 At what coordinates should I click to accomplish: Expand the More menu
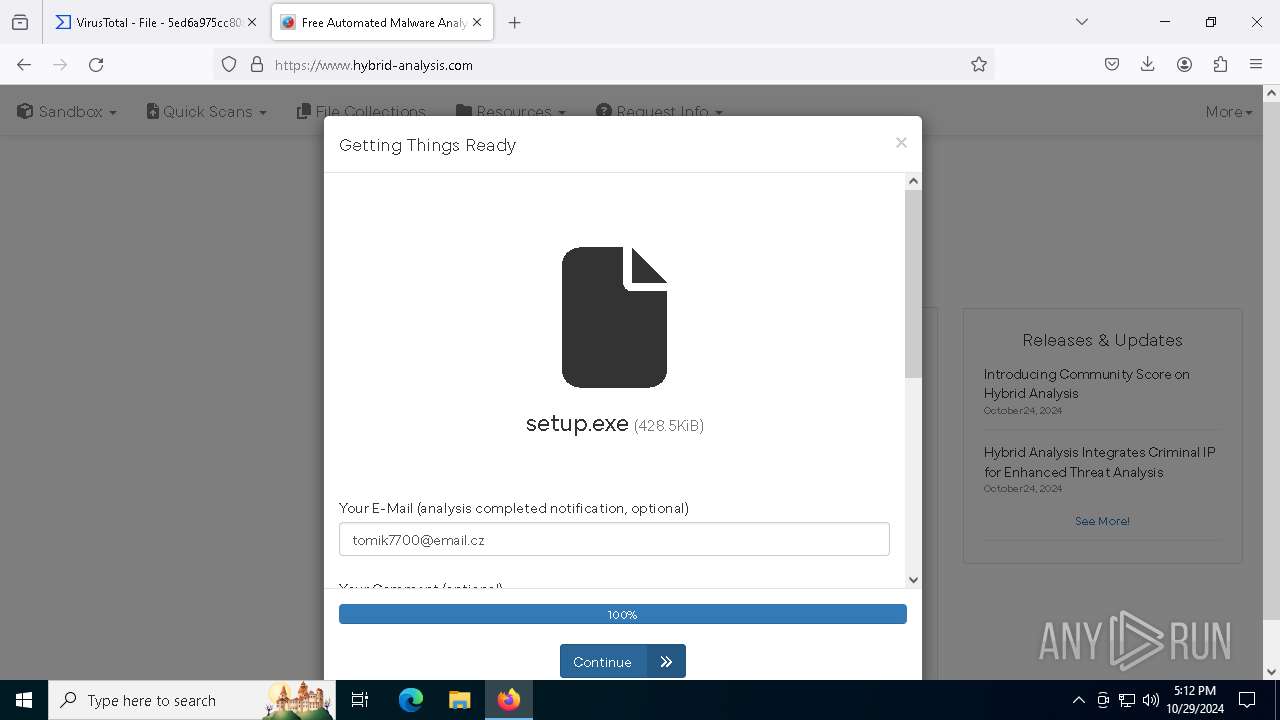click(x=1229, y=111)
